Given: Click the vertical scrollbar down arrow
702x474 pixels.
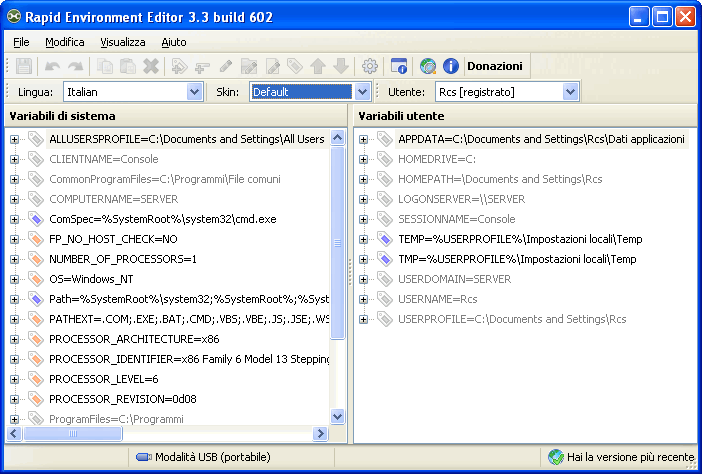Looking at the screenshot, I should (338, 416).
